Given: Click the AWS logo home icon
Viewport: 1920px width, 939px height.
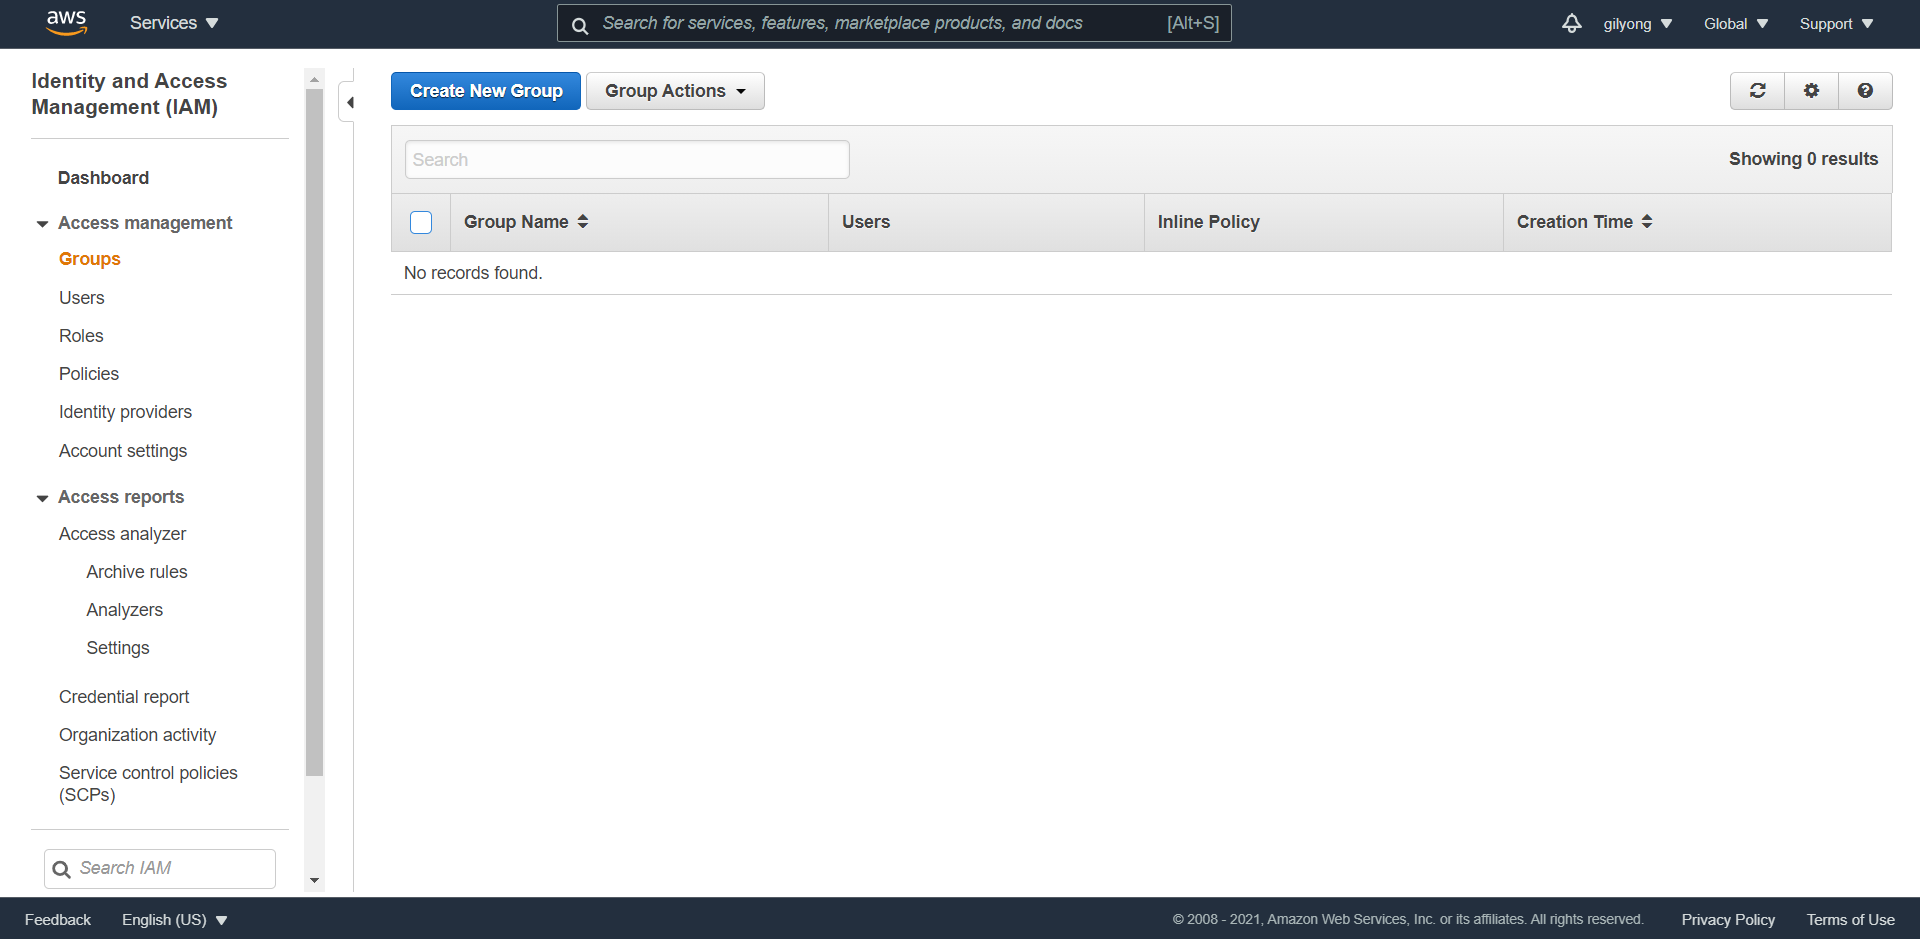Looking at the screenshot, I should point(67,23).
